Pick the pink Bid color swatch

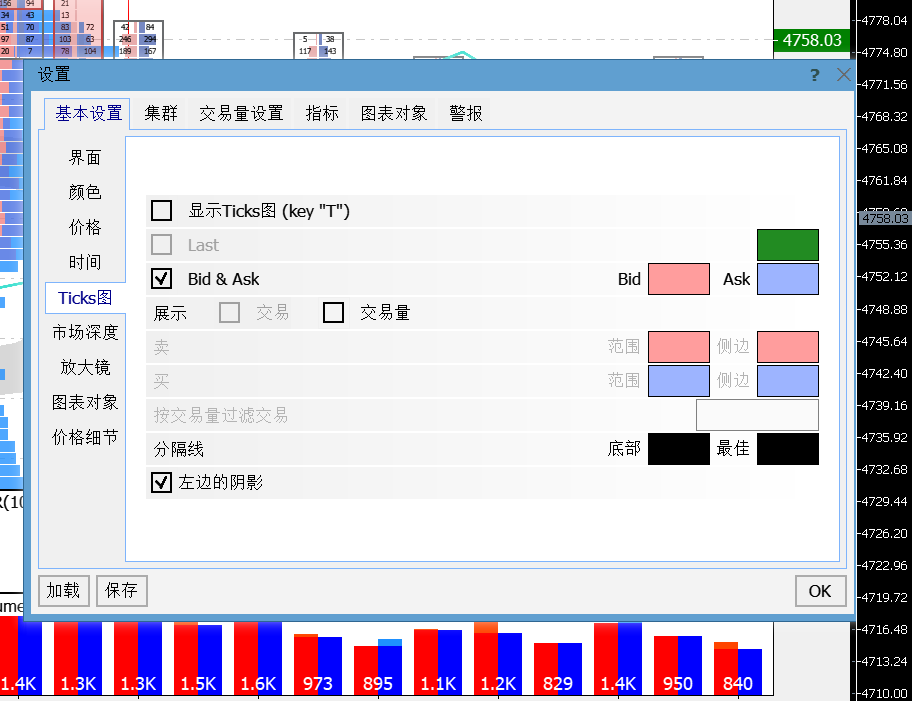[679, 279]
